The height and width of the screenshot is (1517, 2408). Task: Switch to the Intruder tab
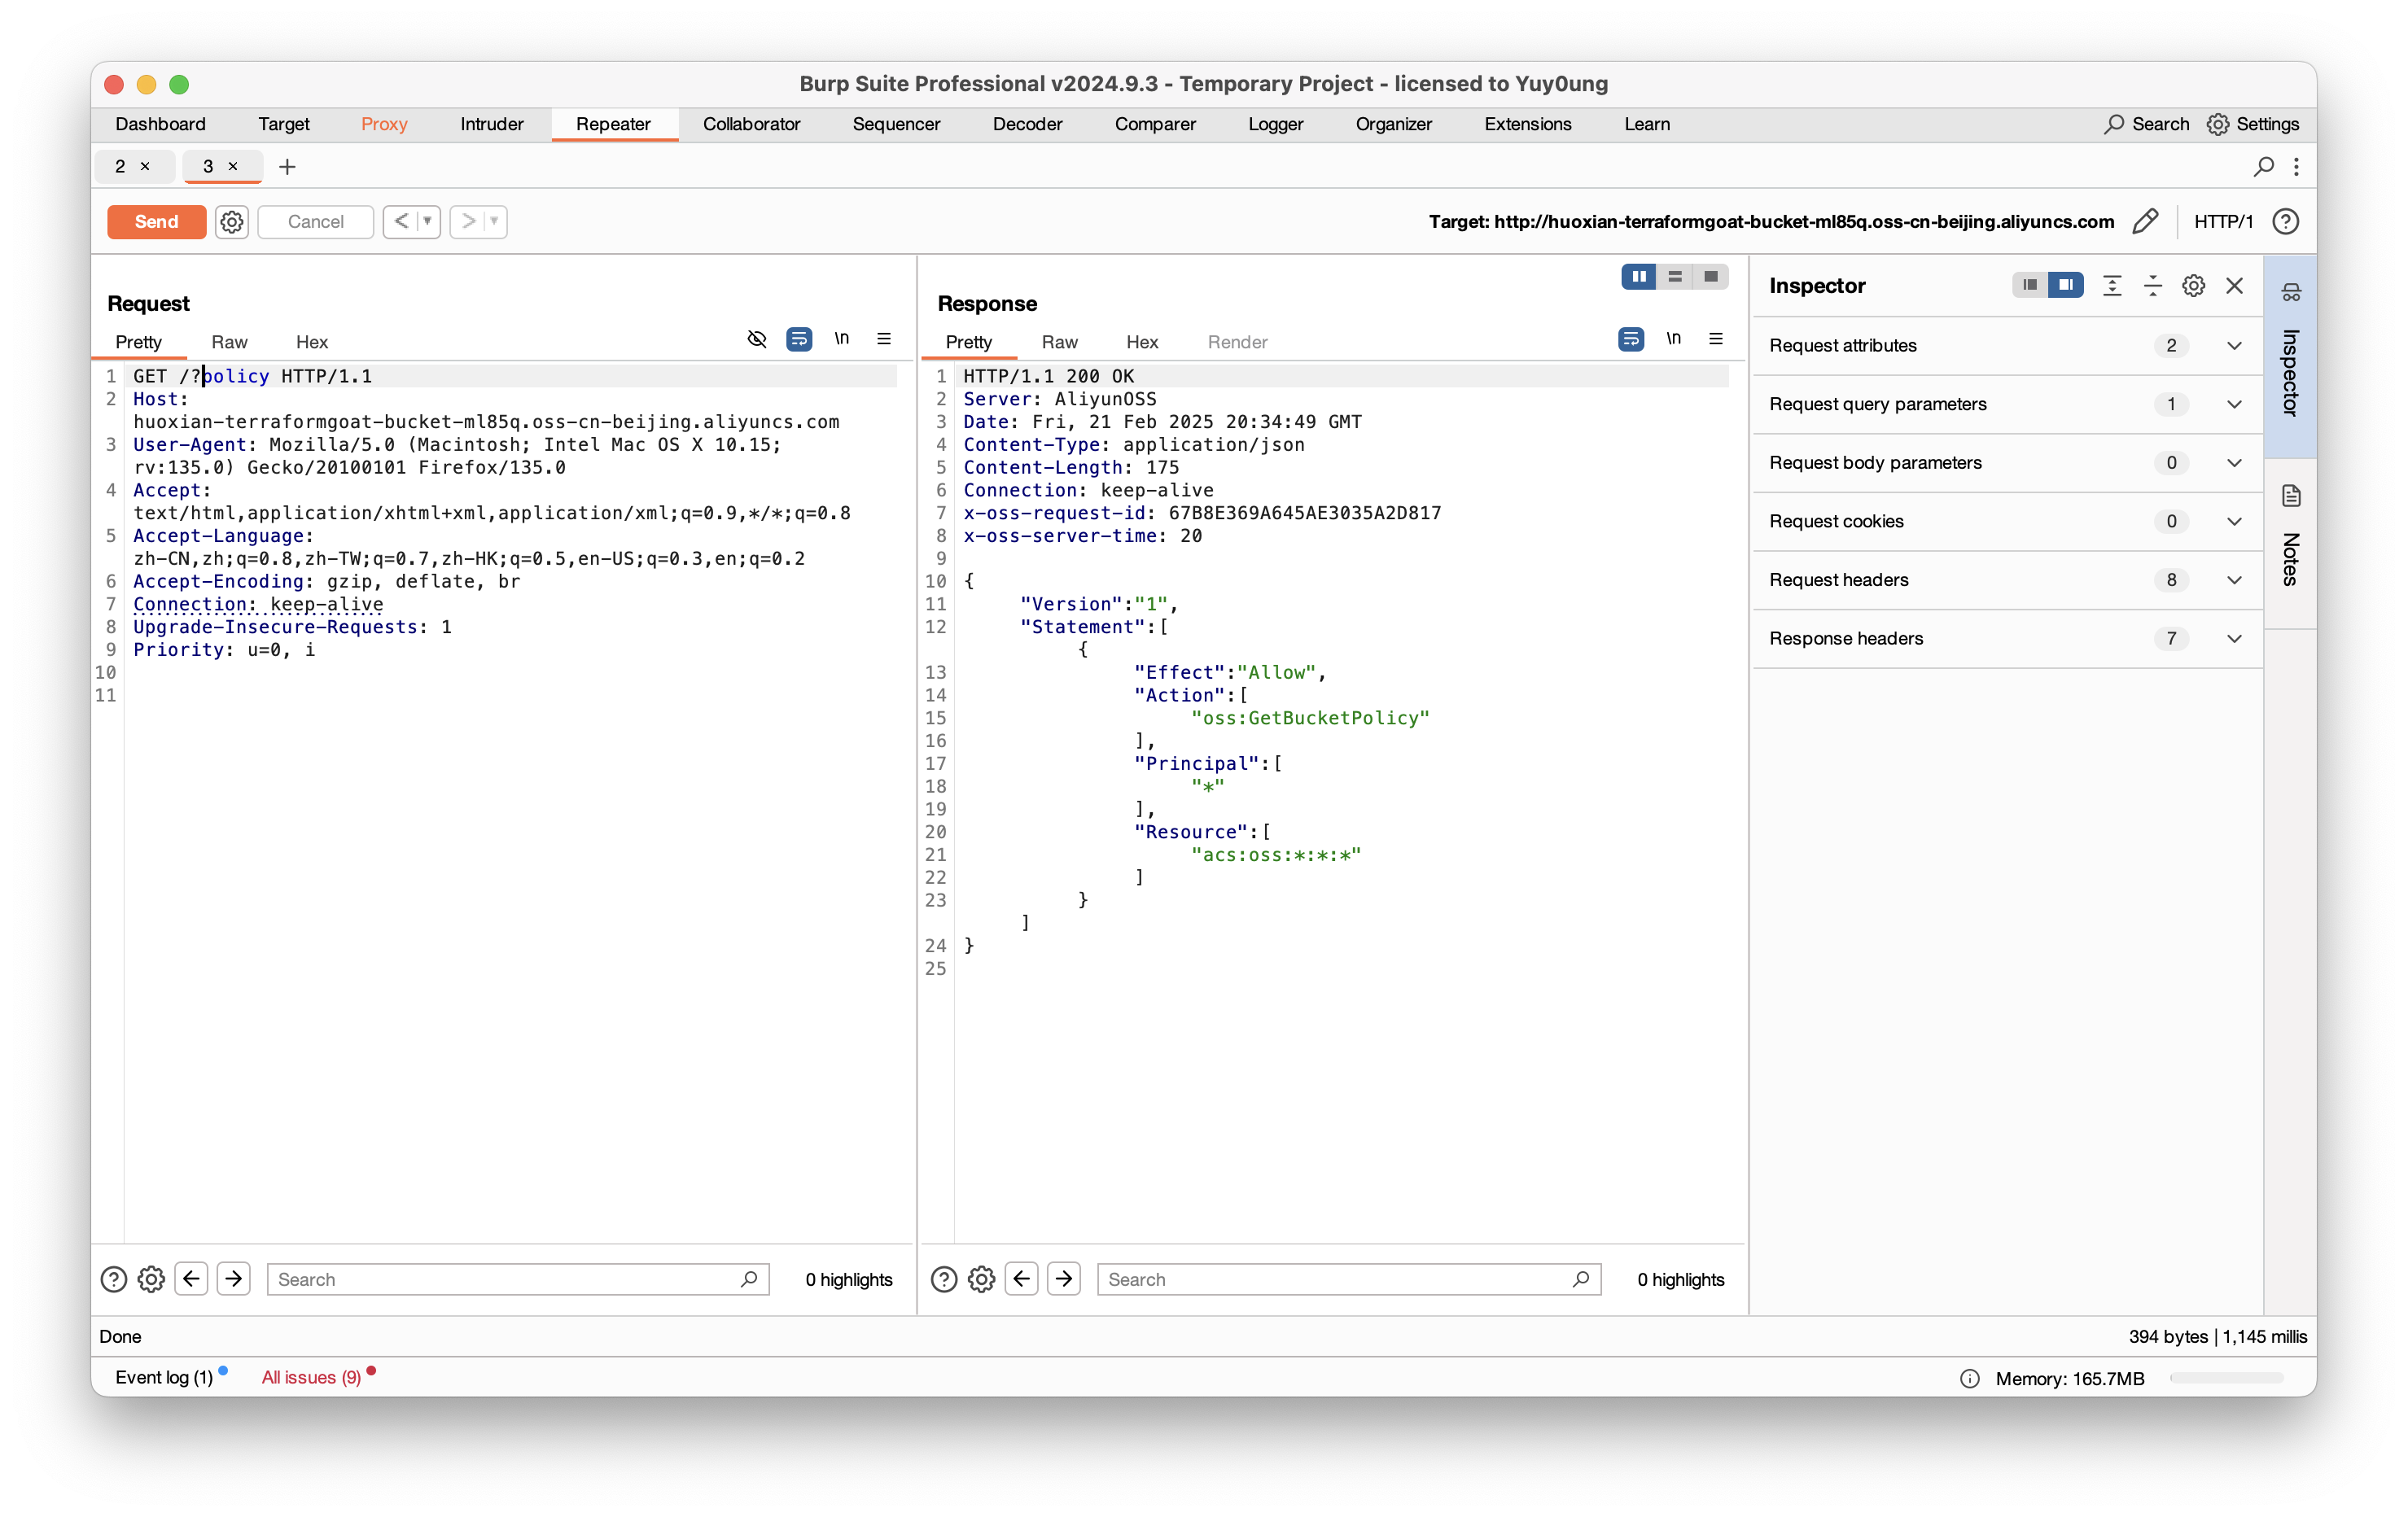click(x=491, y=124)
